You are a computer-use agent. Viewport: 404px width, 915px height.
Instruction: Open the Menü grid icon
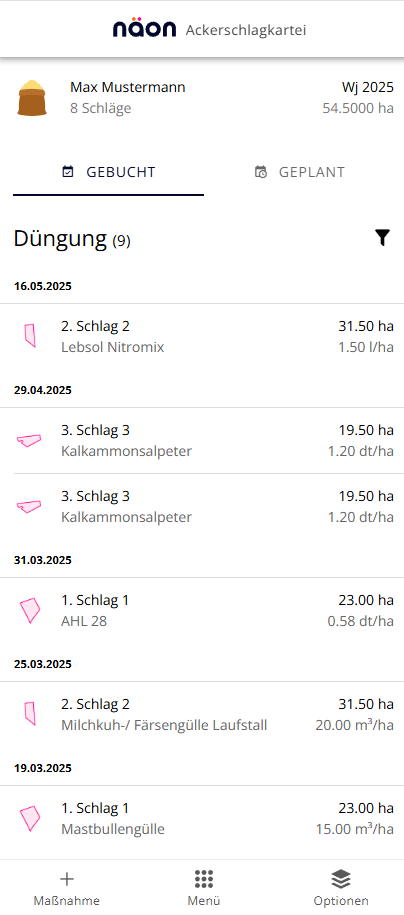pos(204,878)
